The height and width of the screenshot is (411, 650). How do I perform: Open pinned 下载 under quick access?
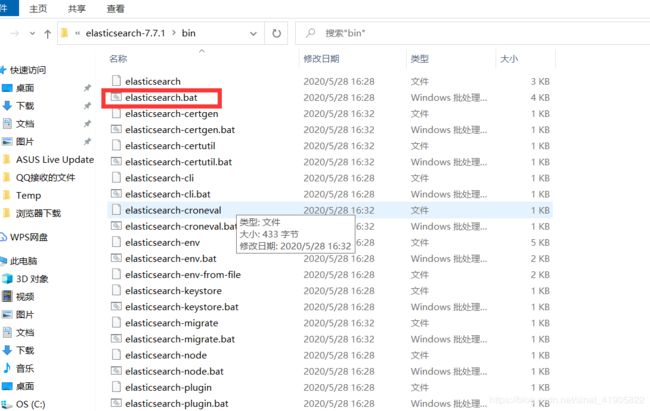[25, 106]
